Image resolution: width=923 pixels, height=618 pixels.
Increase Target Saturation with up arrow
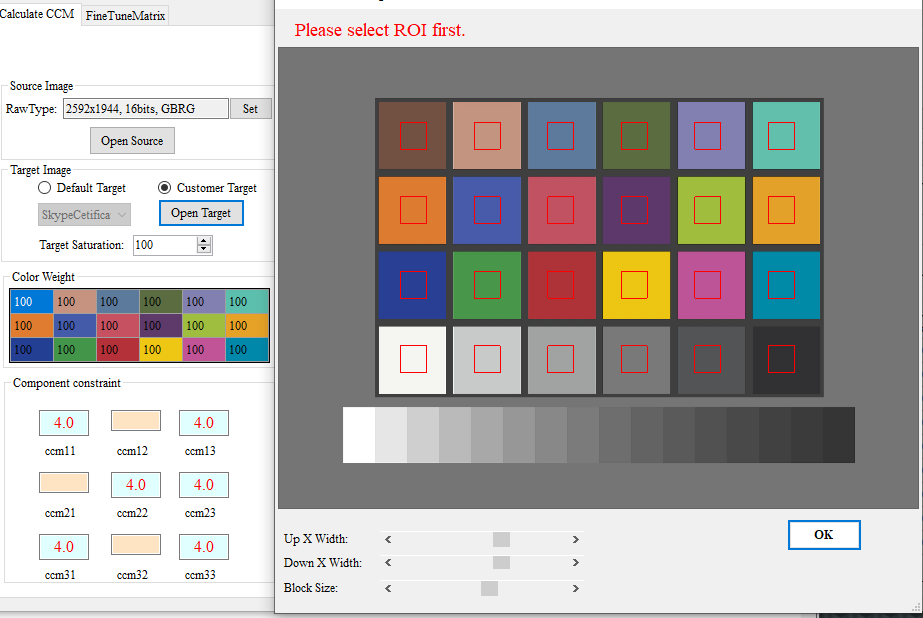tap(204, 241)
